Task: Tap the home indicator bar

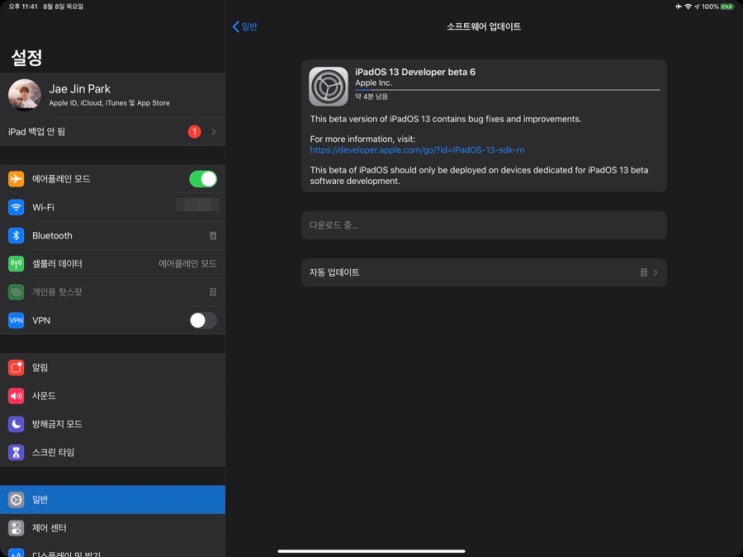Action: click(372, 551)
